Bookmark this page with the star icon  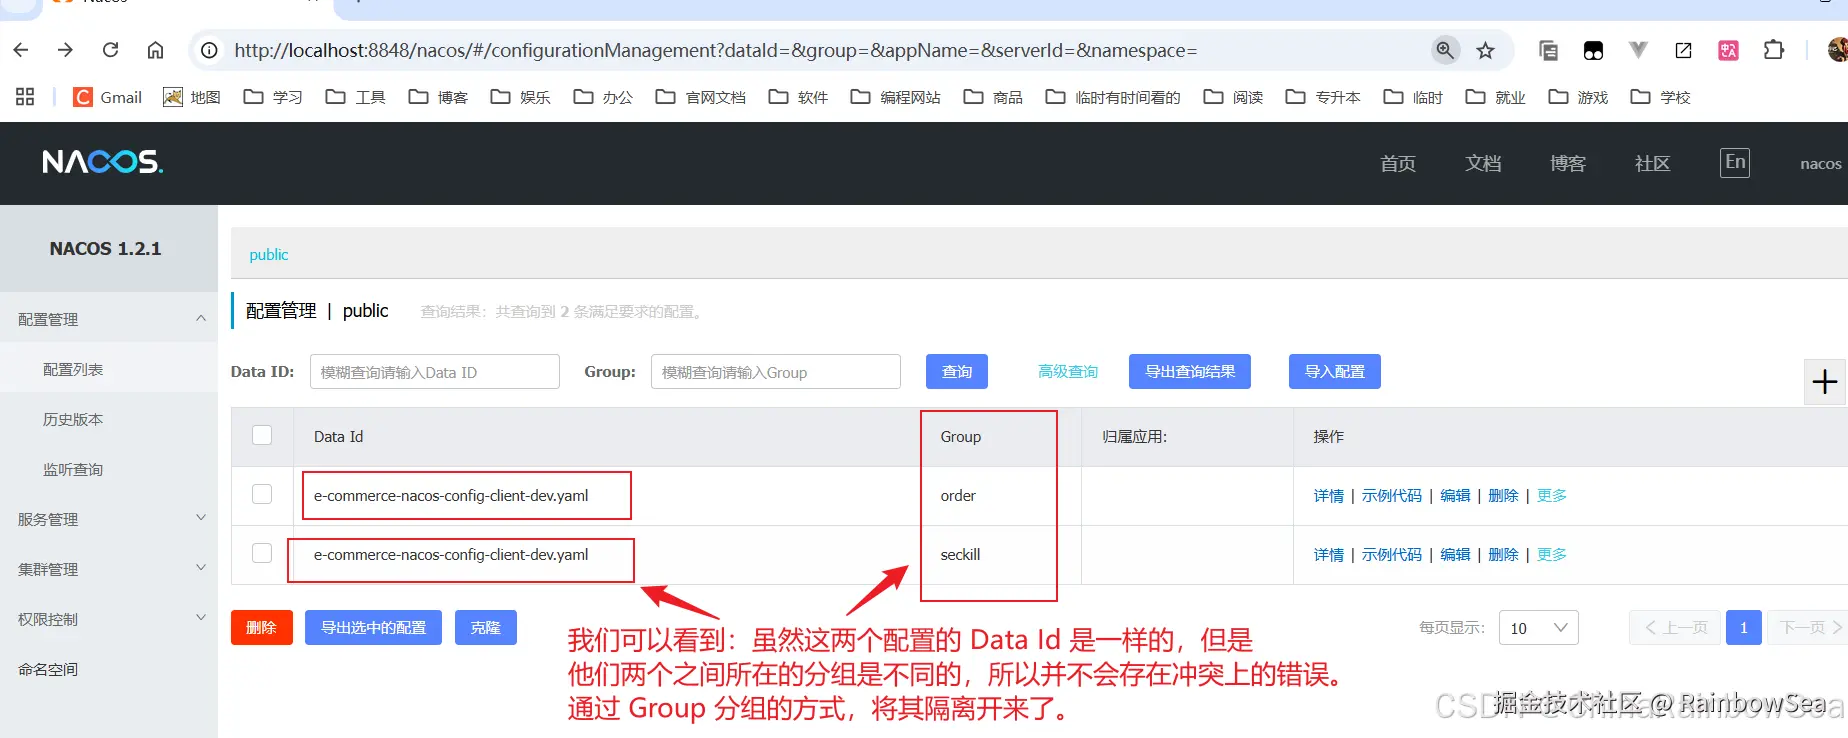coord(1485,50)
